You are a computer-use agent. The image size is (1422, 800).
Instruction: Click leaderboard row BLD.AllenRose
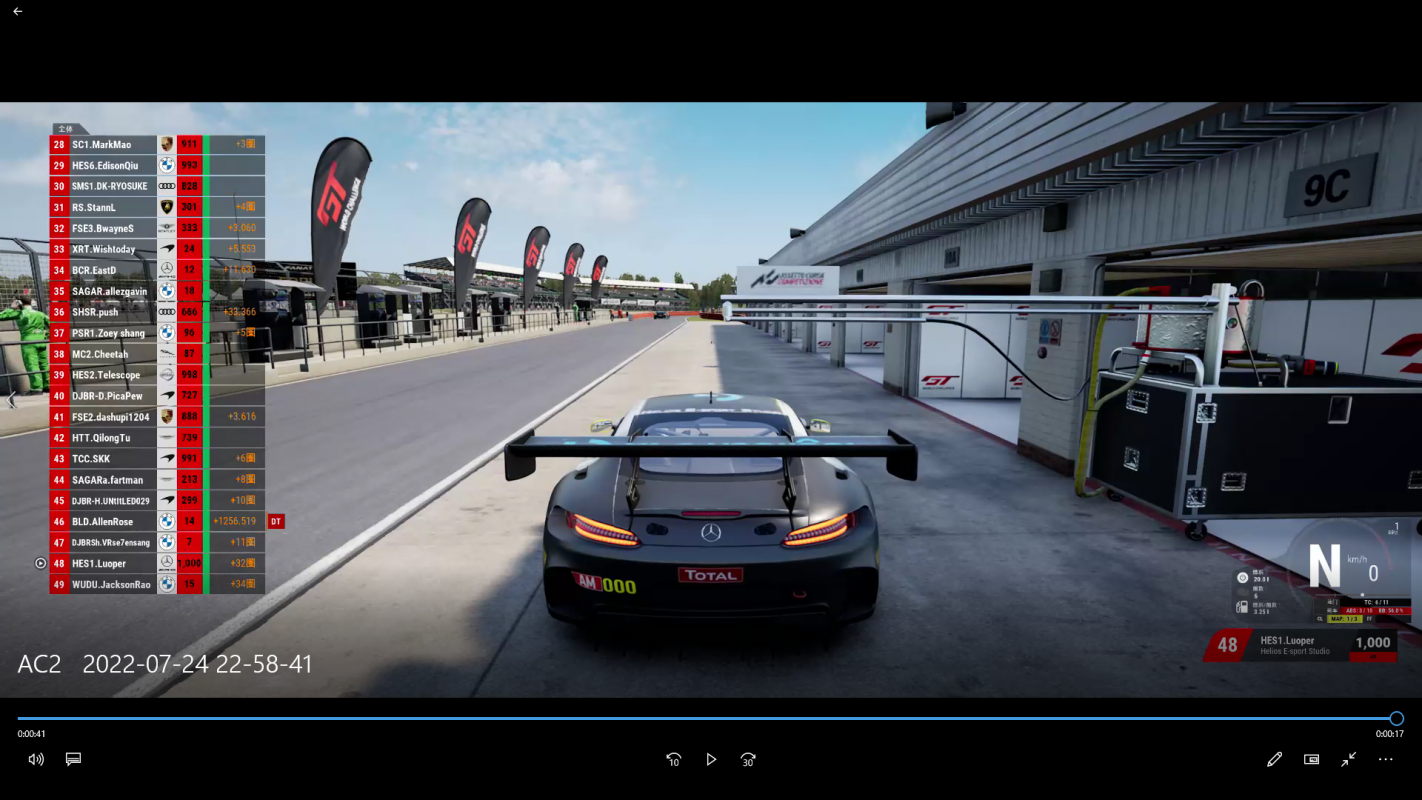pyautogui.click(x=157, y=522)
